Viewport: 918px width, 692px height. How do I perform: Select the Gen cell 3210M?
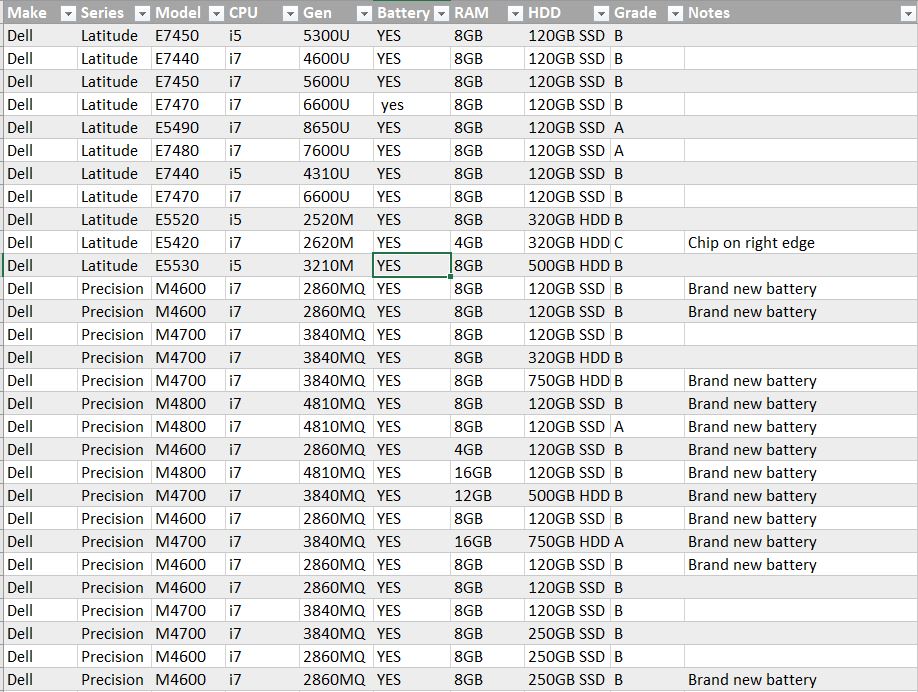(x=337, y=265)
